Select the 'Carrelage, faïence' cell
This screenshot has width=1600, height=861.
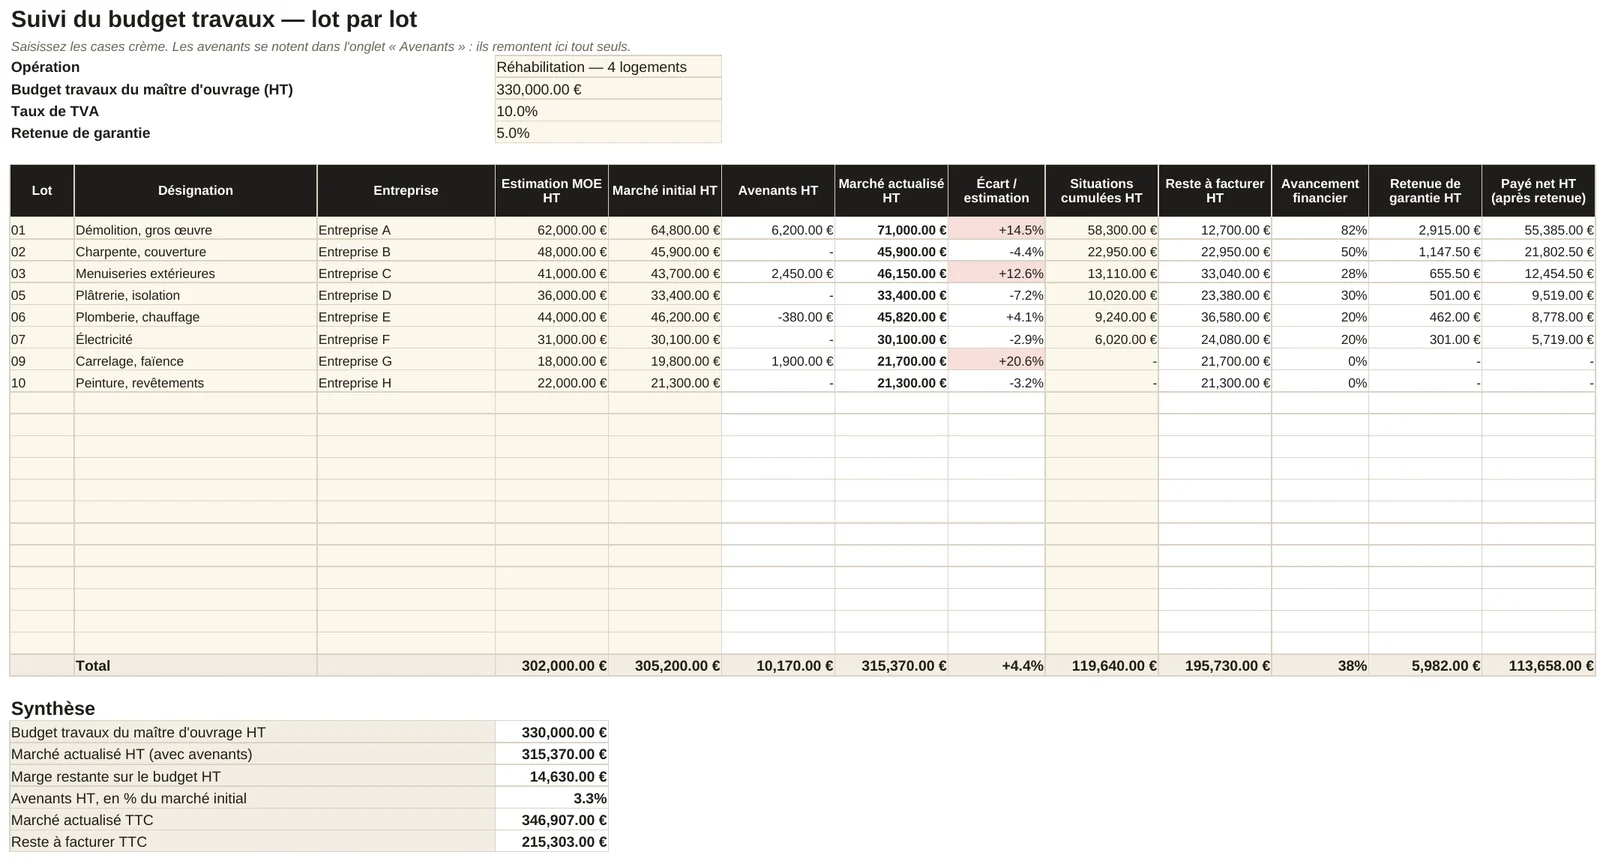pyautogui.click(x=195, y=361)
